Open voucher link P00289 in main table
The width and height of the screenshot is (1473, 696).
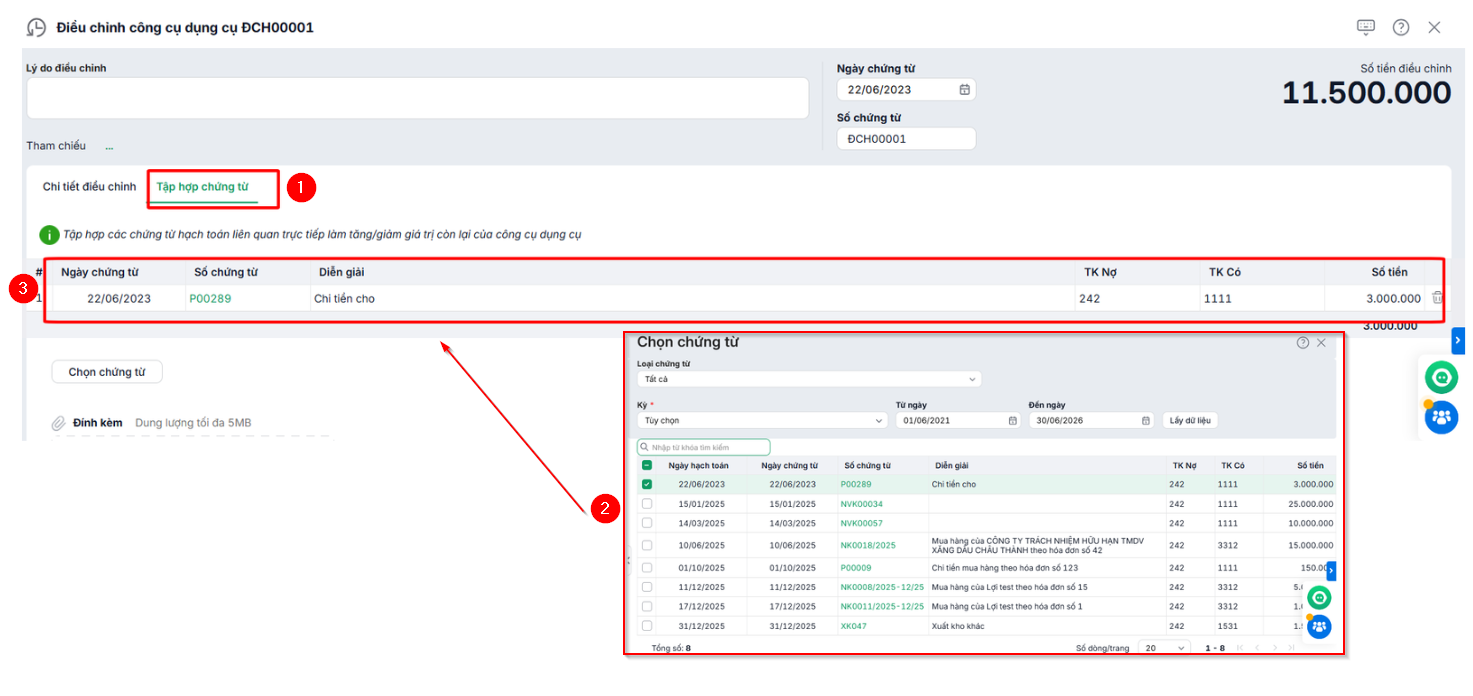210,298
